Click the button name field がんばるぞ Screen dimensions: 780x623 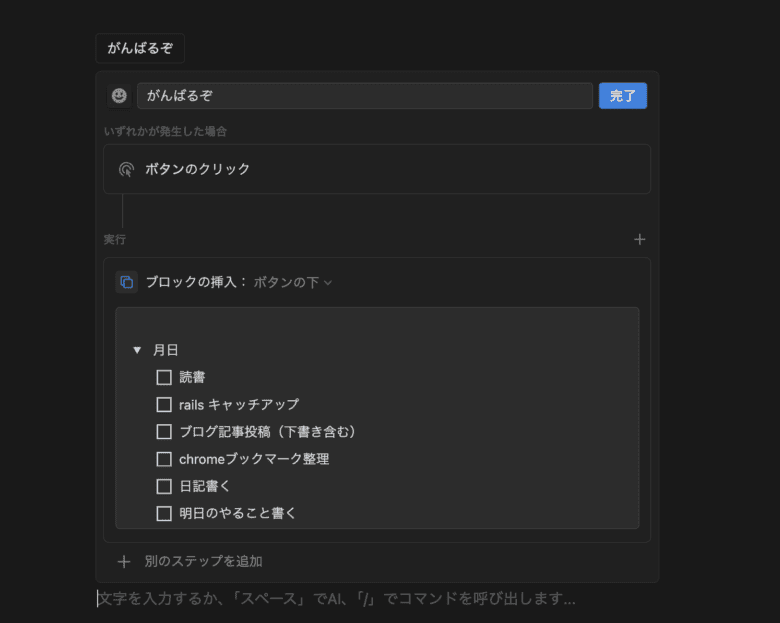pyautogui.click(x=365, y=96)
